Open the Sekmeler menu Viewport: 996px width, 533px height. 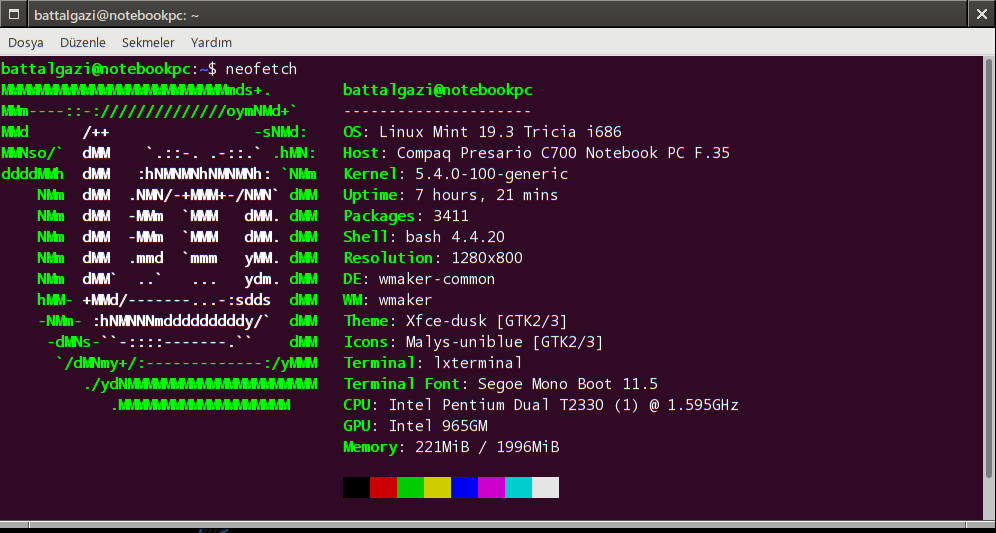point(148,43)
